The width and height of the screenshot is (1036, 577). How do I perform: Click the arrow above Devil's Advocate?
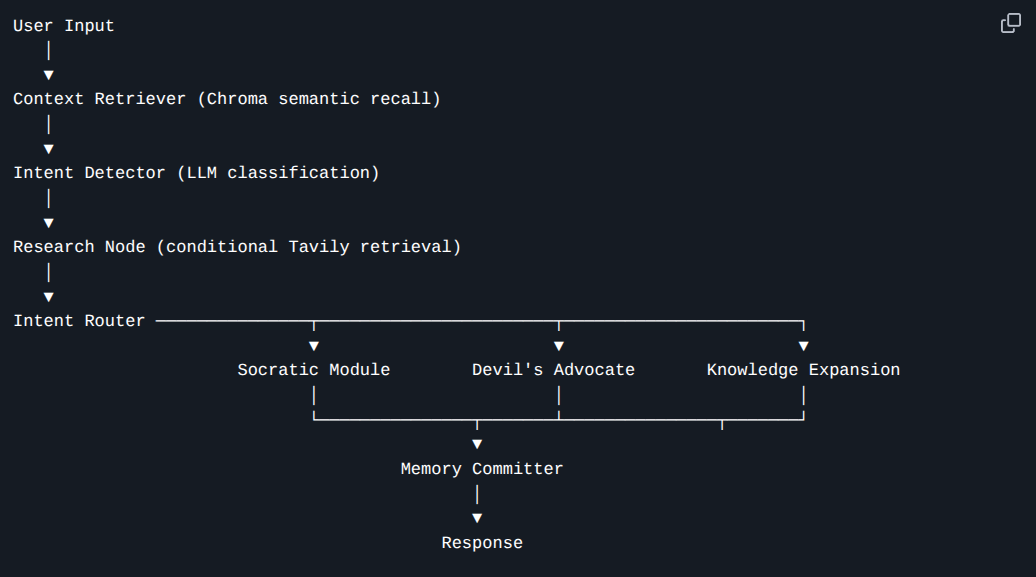[559, 346]
